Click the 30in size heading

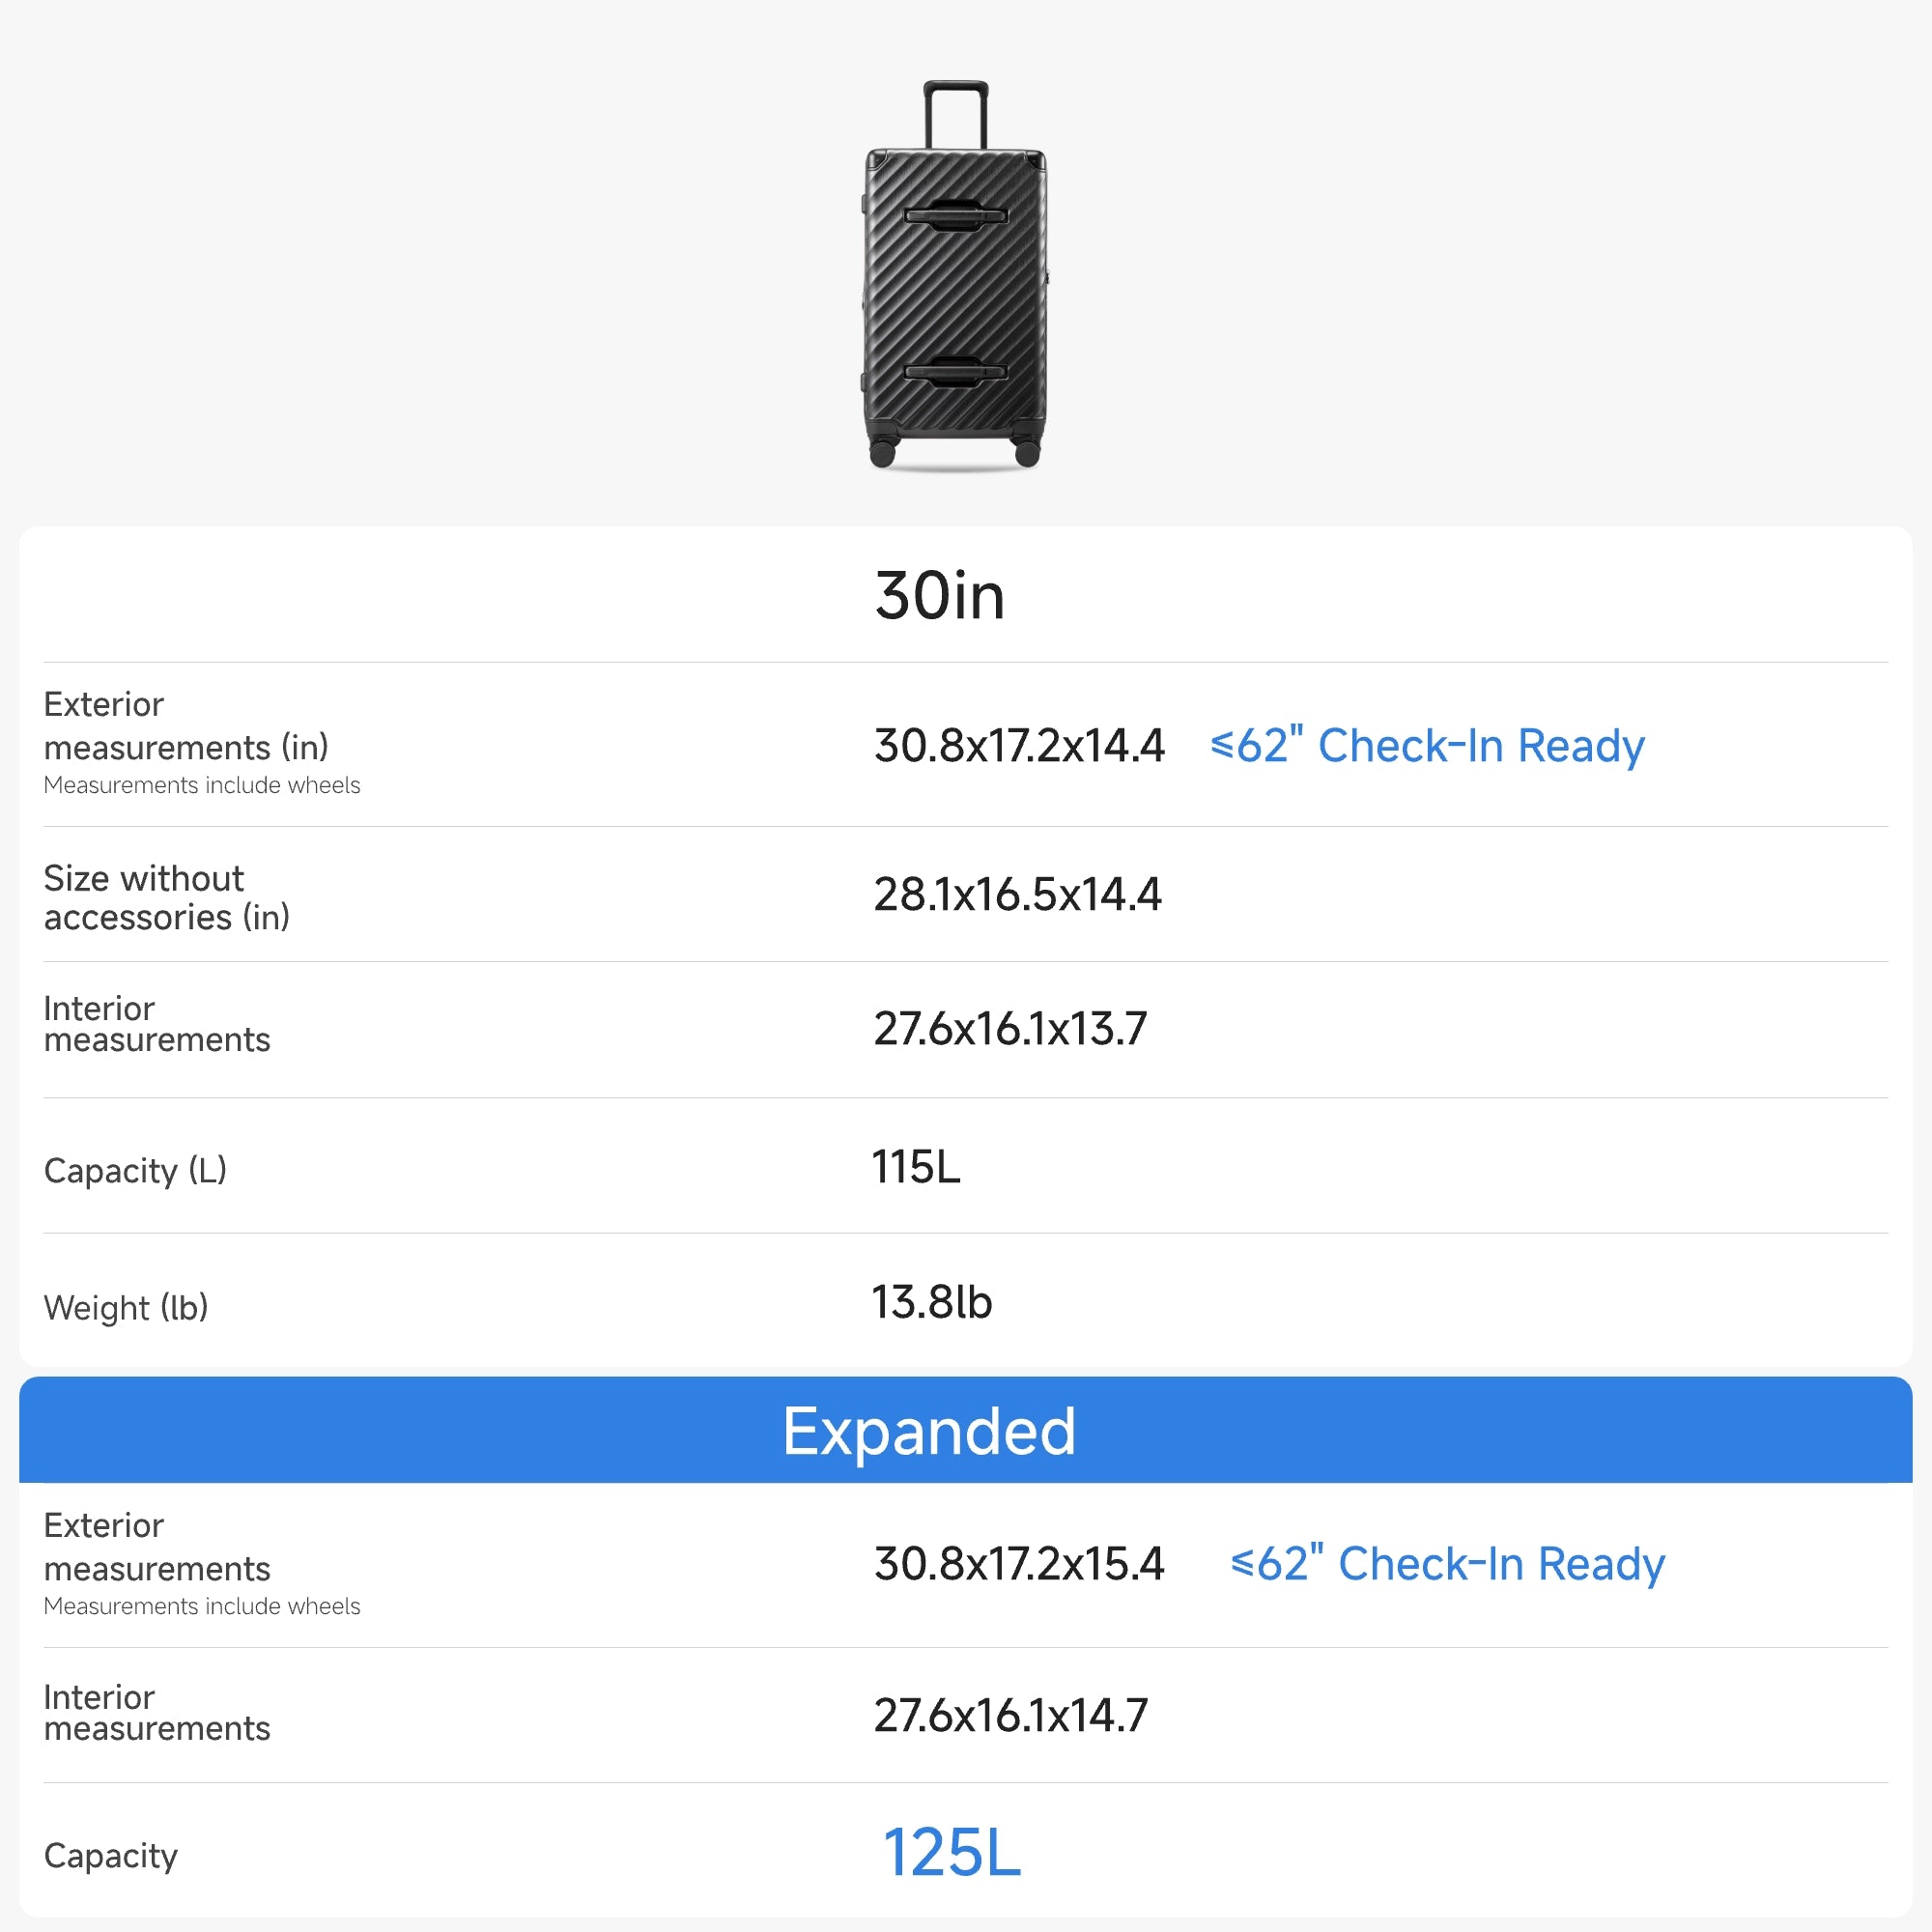coord(939,596)
